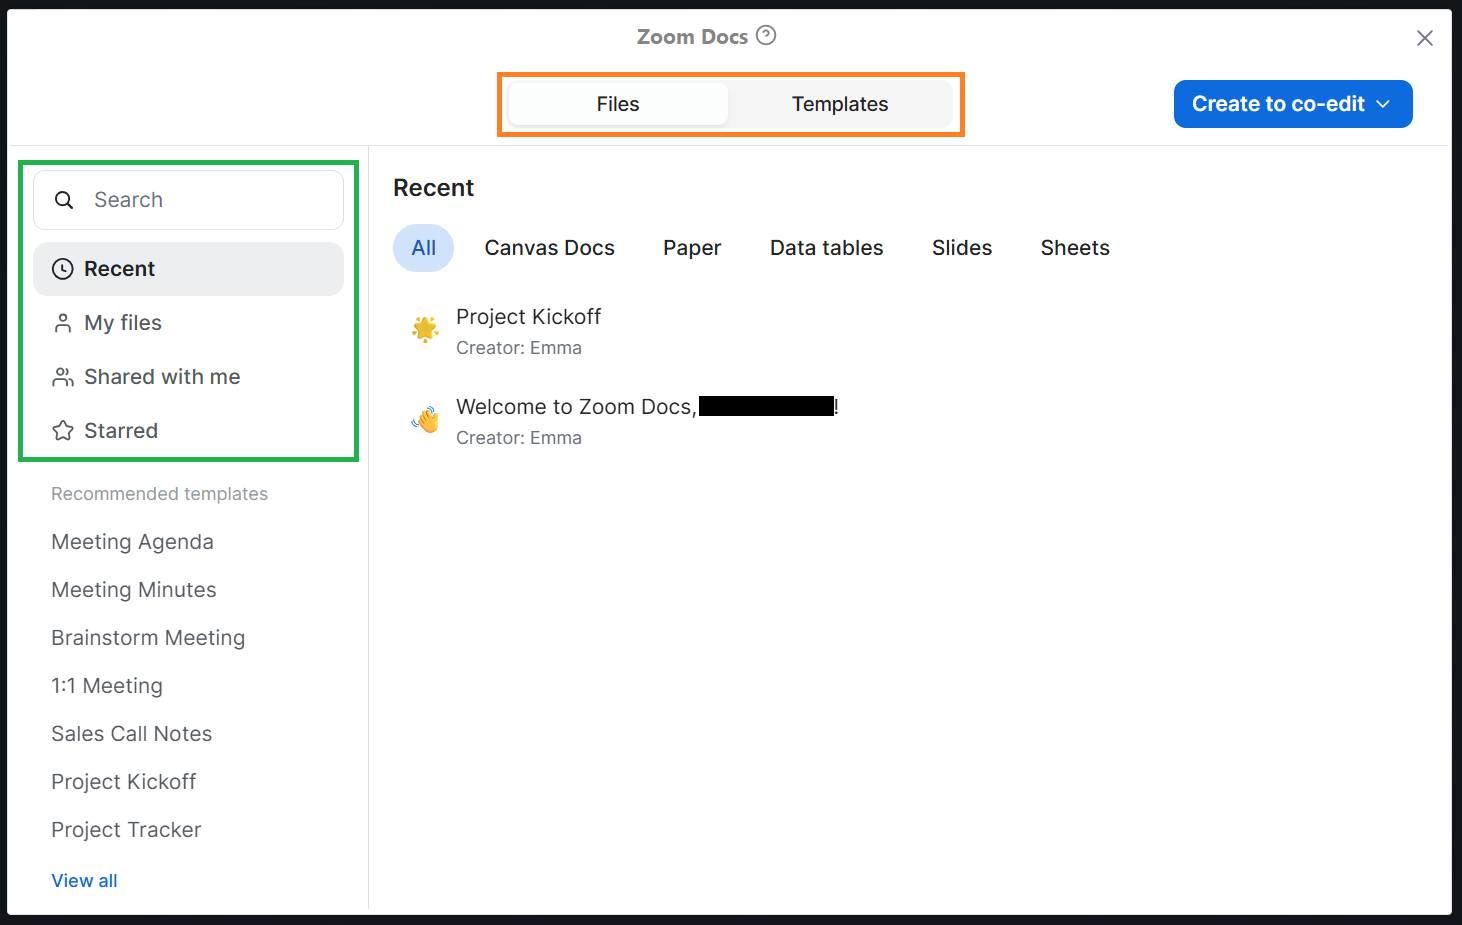Image resolution: width=1462 pixels, height=925 pixels.
Task: Expand the Create to co-edit dropdown arrow
Action: (x=1384, y=104)
